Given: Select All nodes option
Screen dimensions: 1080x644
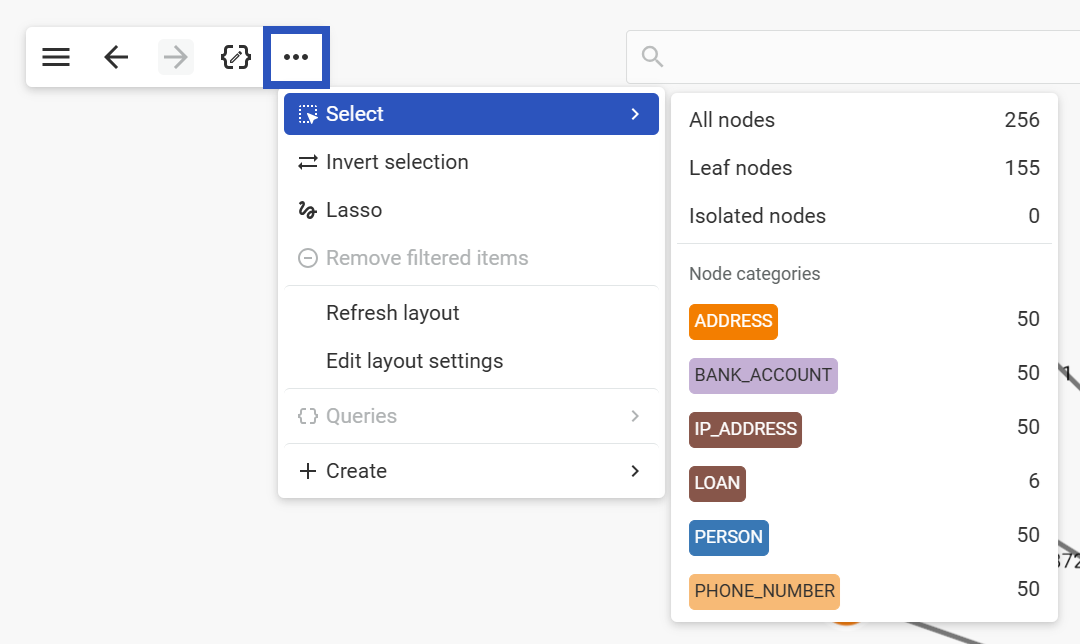Looking at the screenshot, I should coord(732,120).
